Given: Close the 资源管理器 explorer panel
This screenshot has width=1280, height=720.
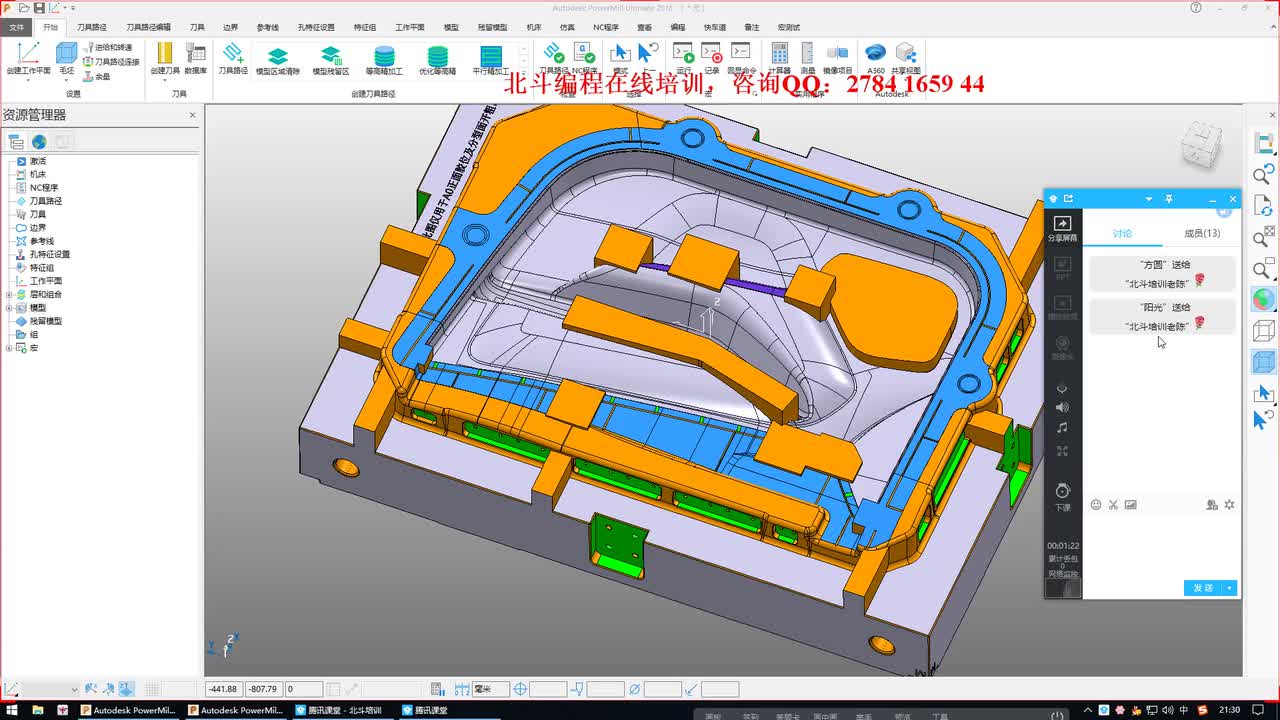Looking at the screenshot, I should (x=193, y=115).
